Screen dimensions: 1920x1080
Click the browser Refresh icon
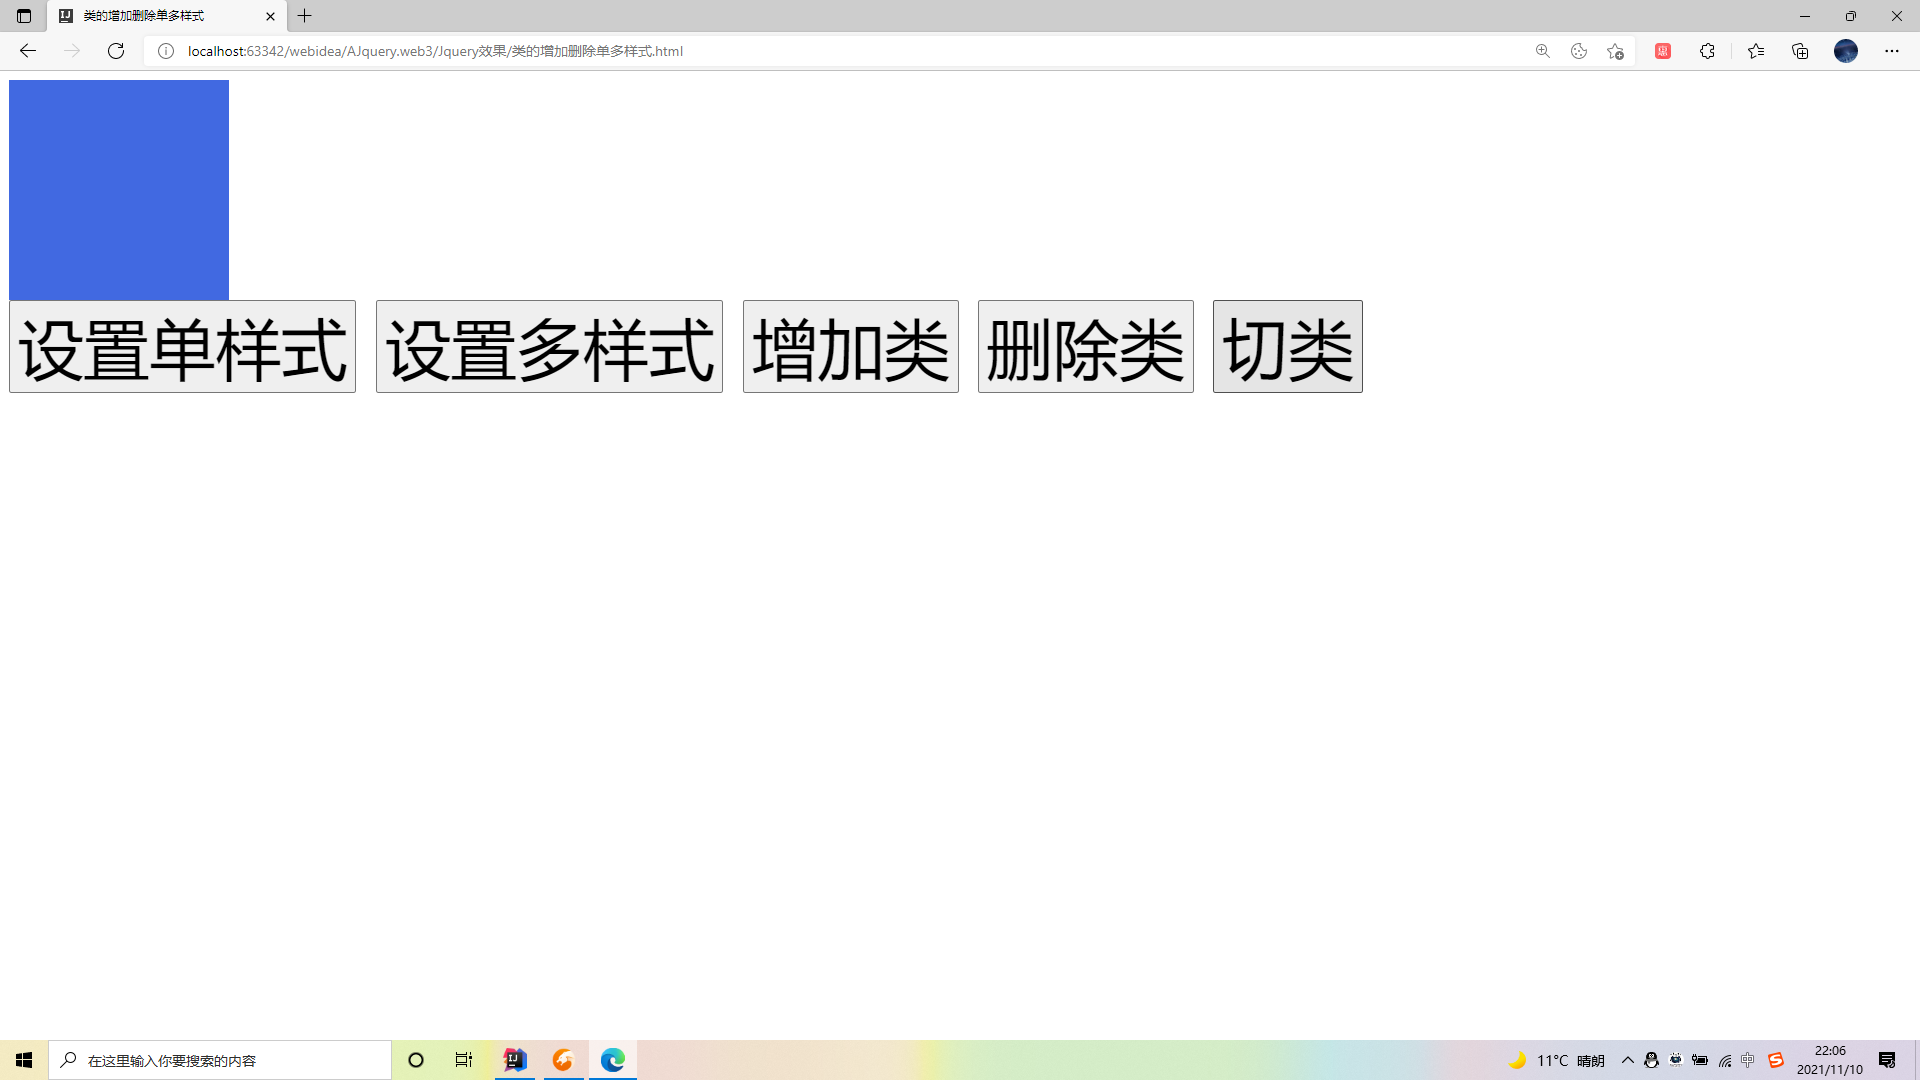click(x=116, y=51)
